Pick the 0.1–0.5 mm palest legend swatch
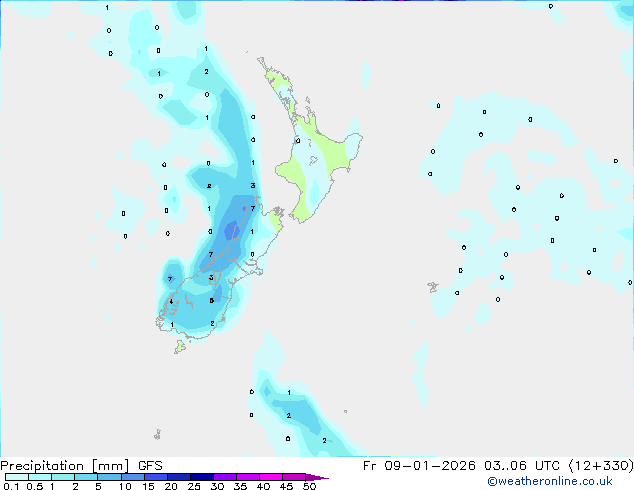The image size is (634, 490). click(x=17, y=477)
